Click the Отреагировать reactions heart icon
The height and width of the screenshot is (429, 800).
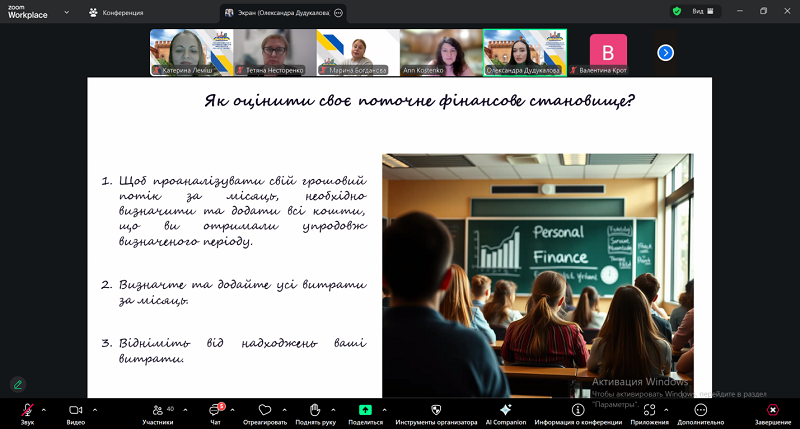coord(264,410)
